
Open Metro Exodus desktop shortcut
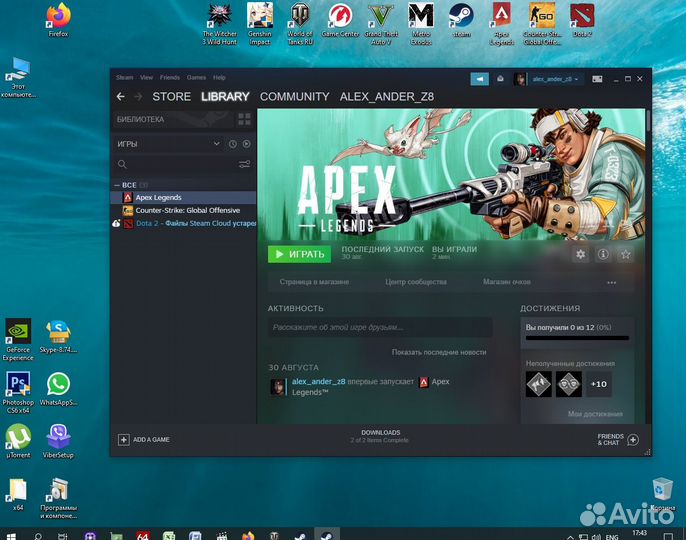pyautogui.click(x=421, y=24)
